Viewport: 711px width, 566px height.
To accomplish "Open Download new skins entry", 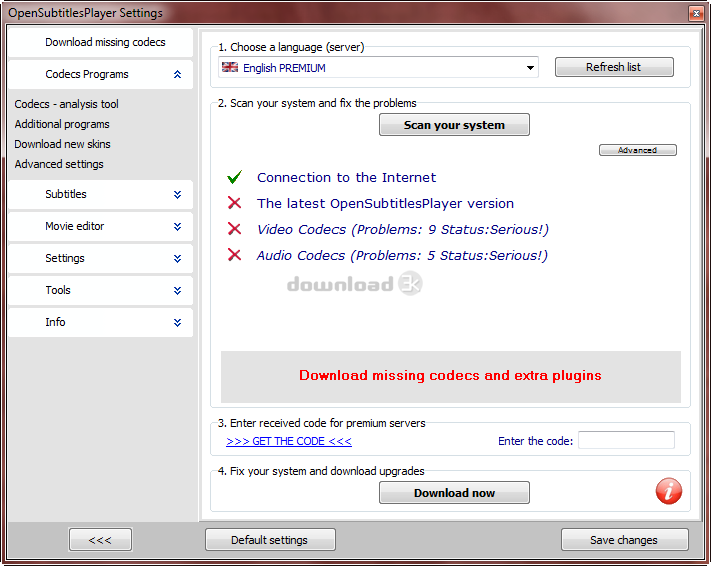I will pyautogui.click(x=62, y=144).
